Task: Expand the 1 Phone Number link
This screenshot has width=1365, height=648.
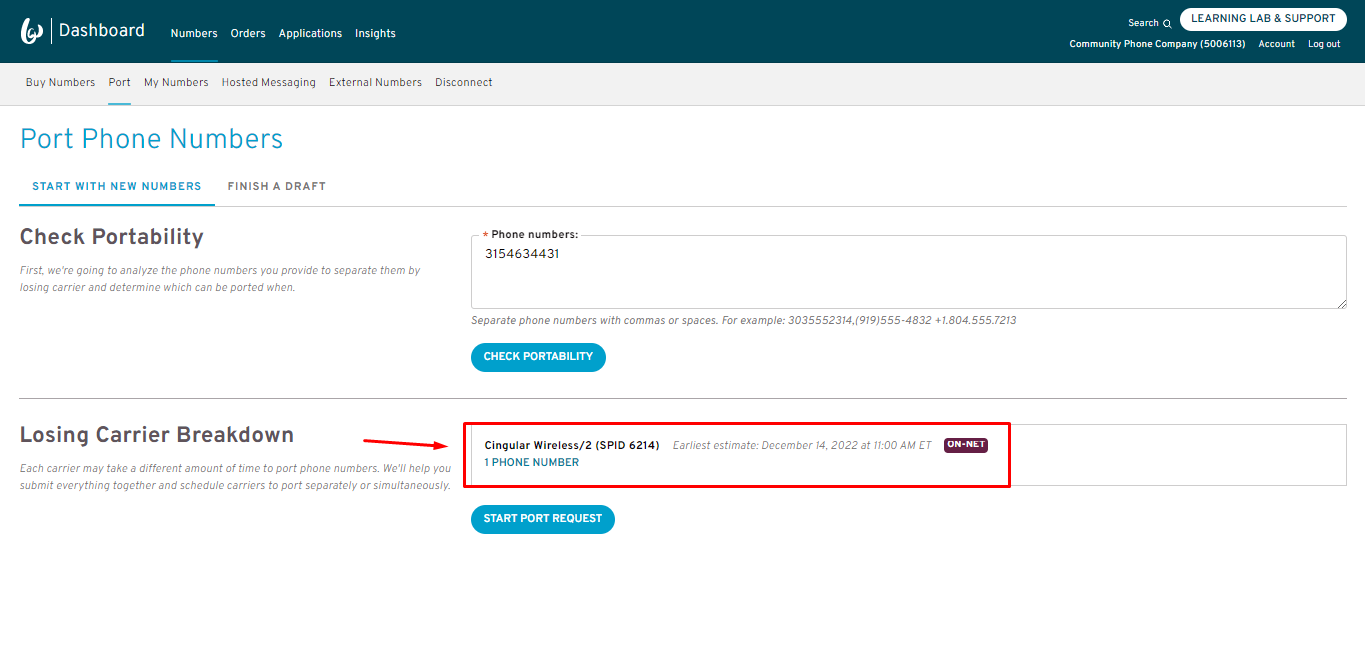Action: pyautogui.click(x=531, y=463)
